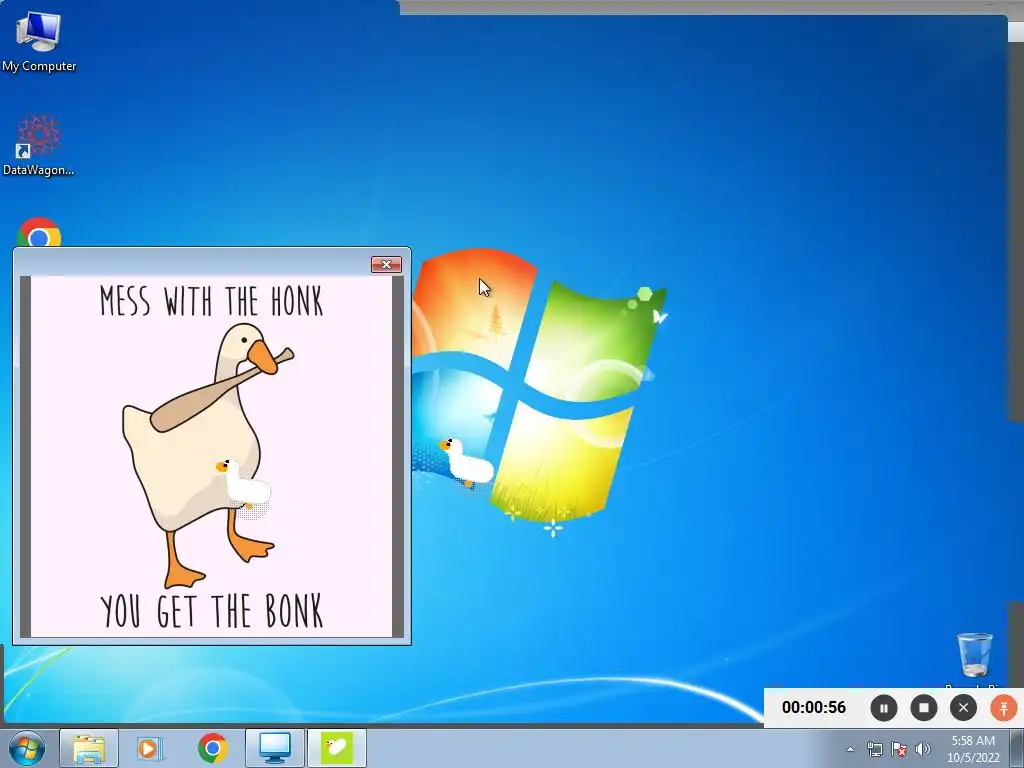The width and height of the screenshot is (1024, 768).
Task: Open the network status tray icon
Action: point(874,749)
